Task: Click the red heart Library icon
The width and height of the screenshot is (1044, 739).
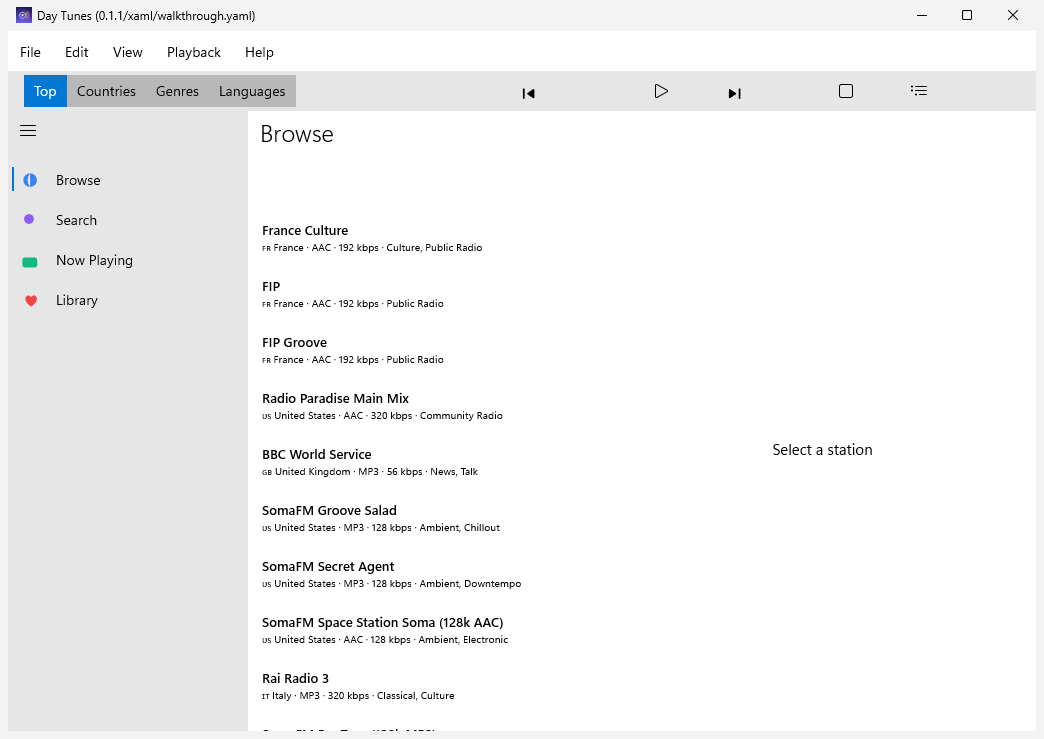Action: click(31, 301)
